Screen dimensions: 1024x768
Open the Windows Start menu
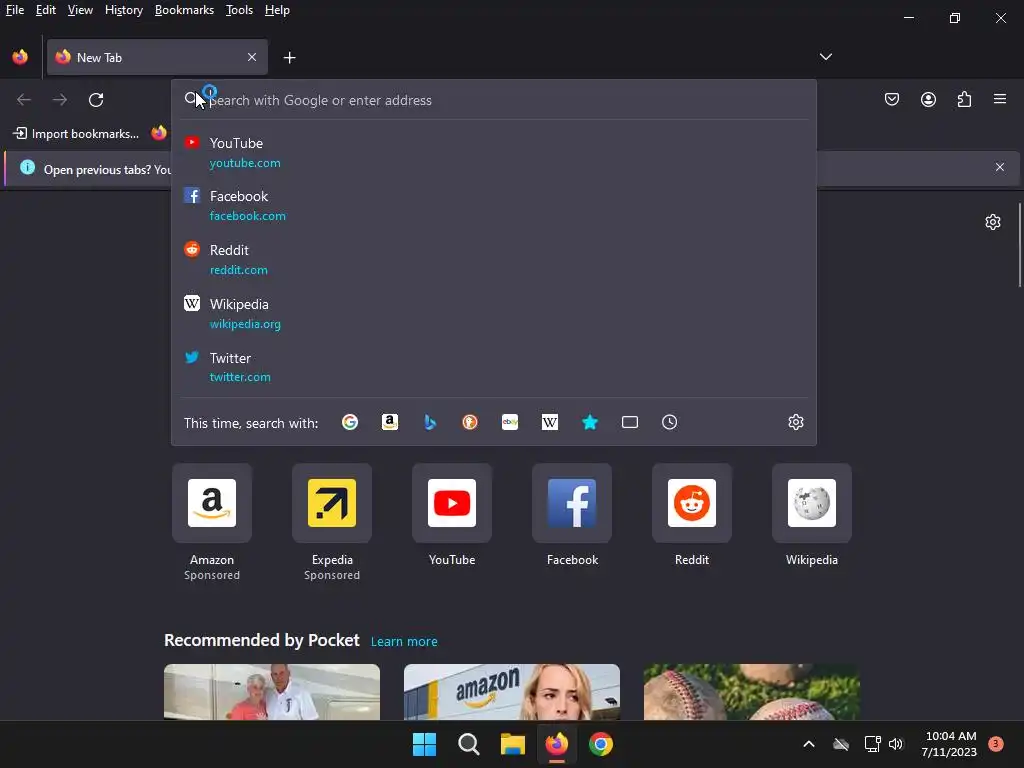(424, 744)
